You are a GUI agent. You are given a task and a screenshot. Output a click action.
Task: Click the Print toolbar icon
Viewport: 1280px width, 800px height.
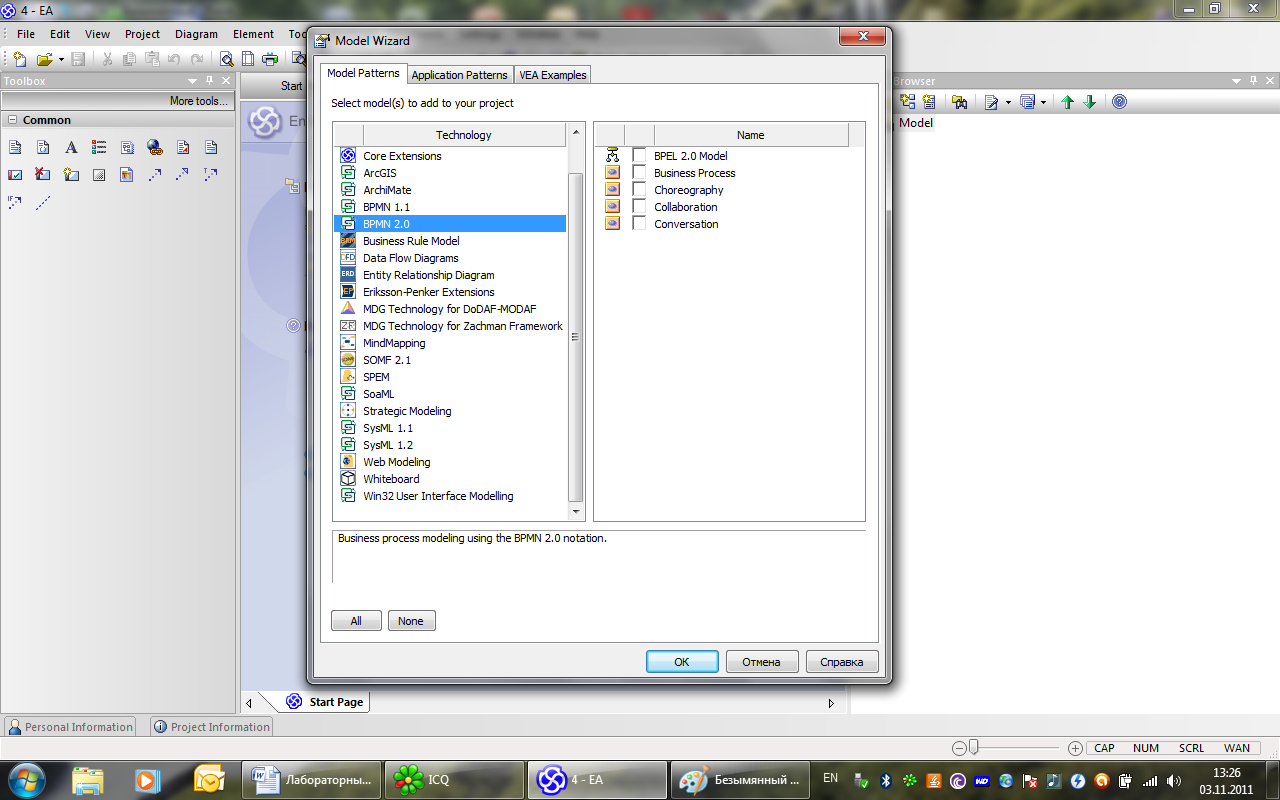pos(270,59)
